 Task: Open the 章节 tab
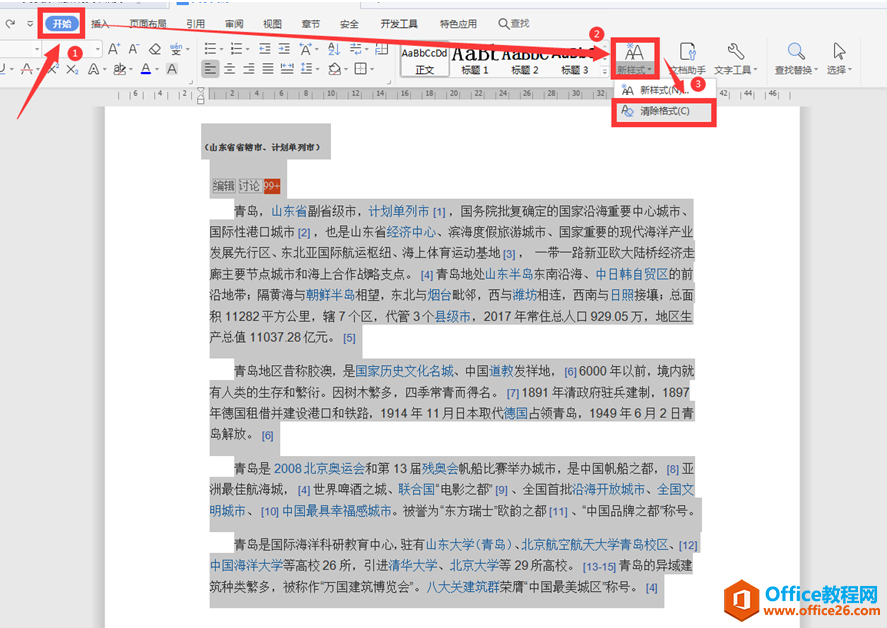[x=311, y=24]
